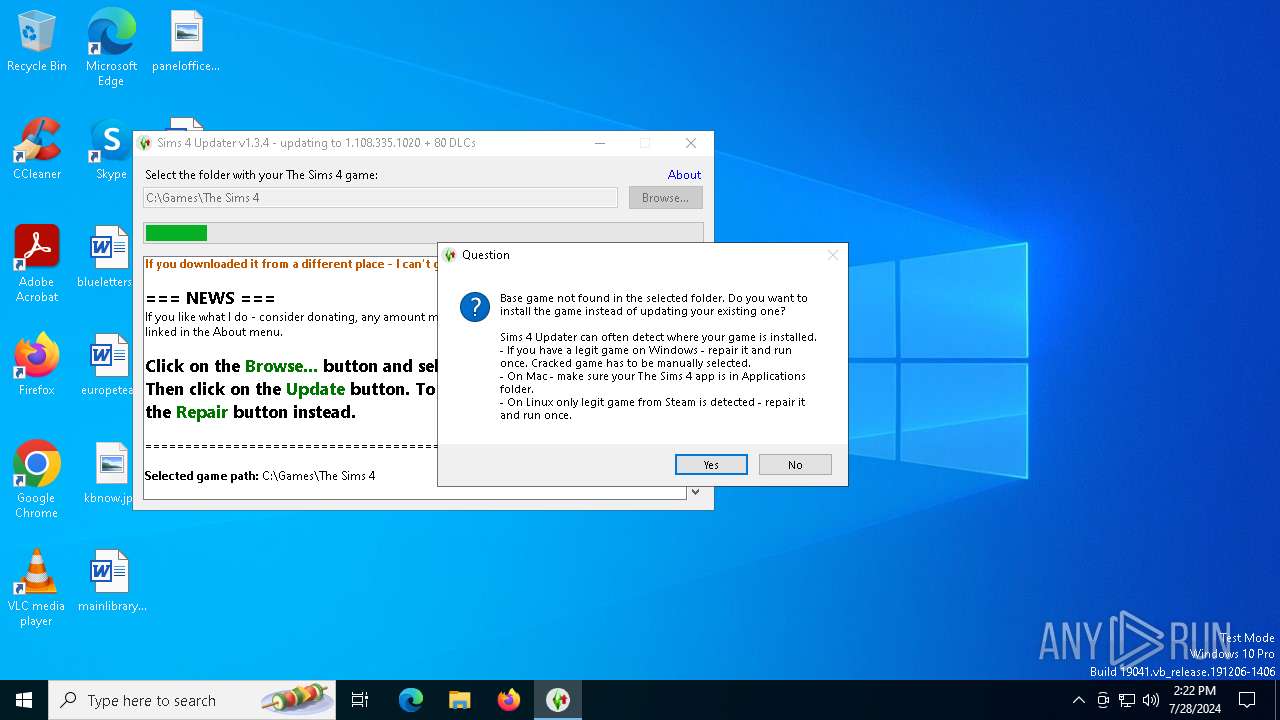
Task: Click the green update progress bar
Action: click(423, 233)
